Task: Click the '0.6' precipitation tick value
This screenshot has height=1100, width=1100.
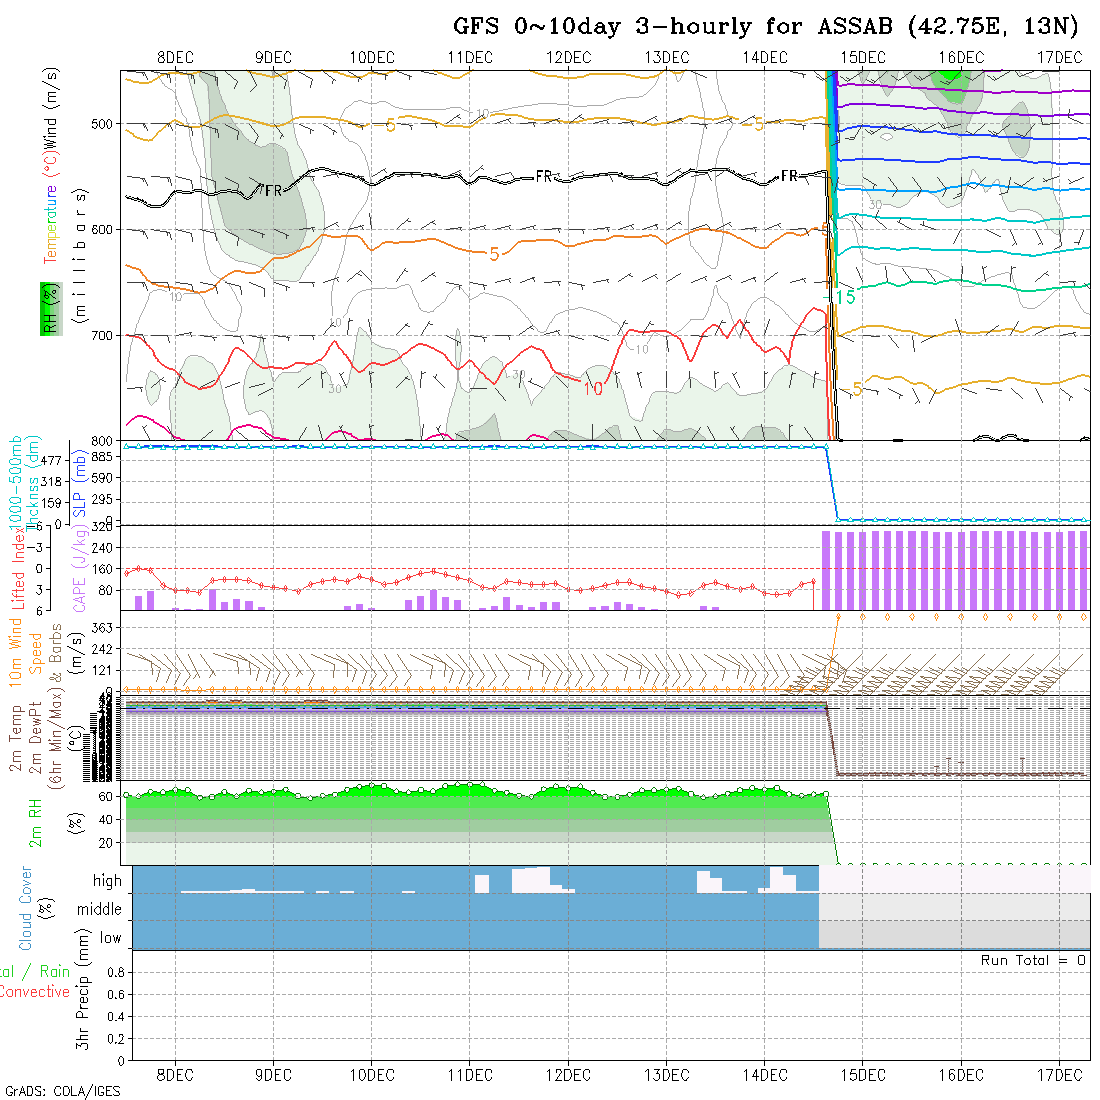Action: [x=116, y=994]
